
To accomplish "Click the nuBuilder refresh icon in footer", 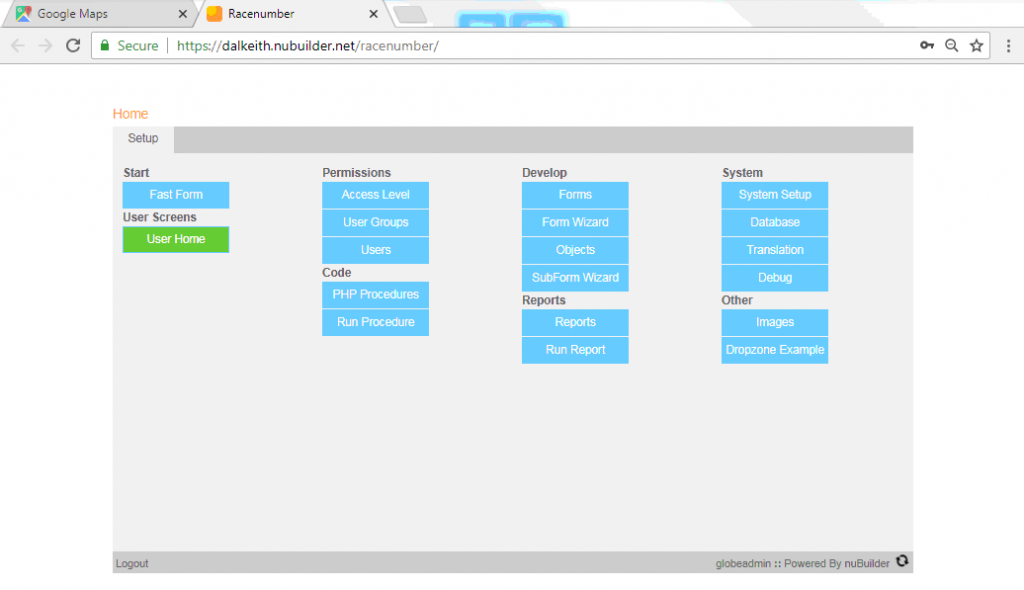I will coord(902,561).
